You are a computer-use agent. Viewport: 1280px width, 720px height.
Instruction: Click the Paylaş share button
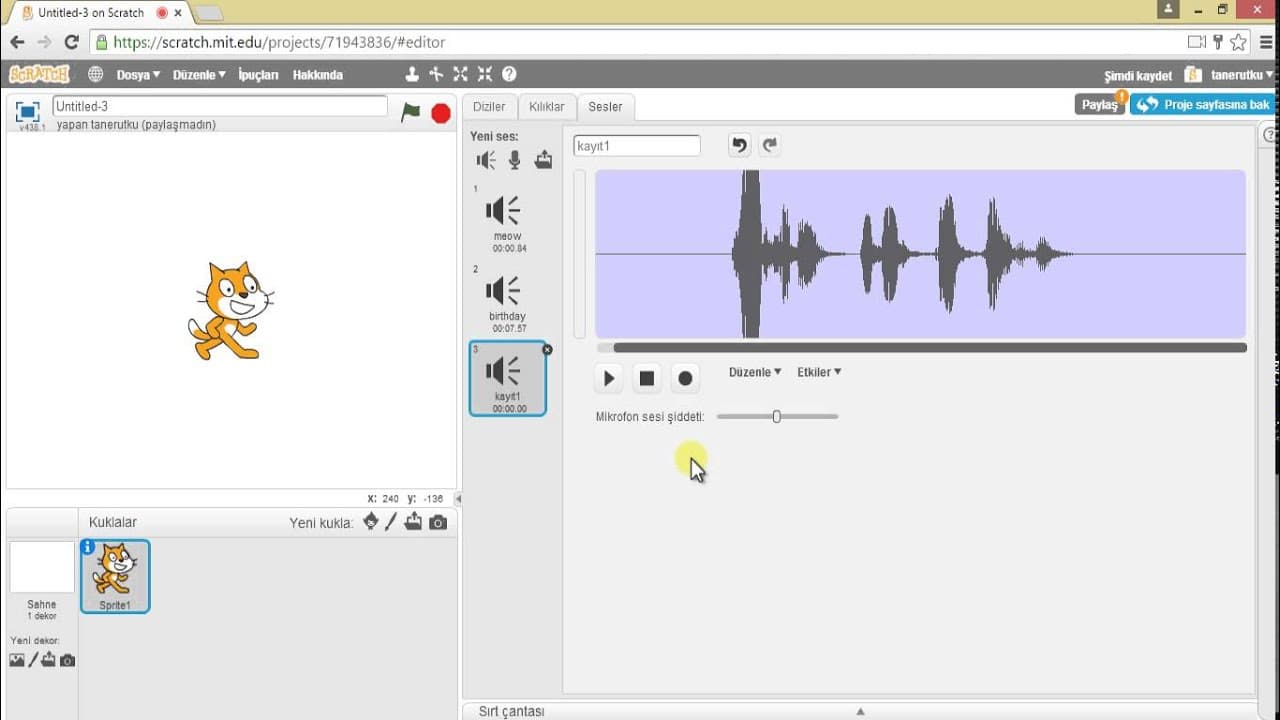click(1100, 105)
